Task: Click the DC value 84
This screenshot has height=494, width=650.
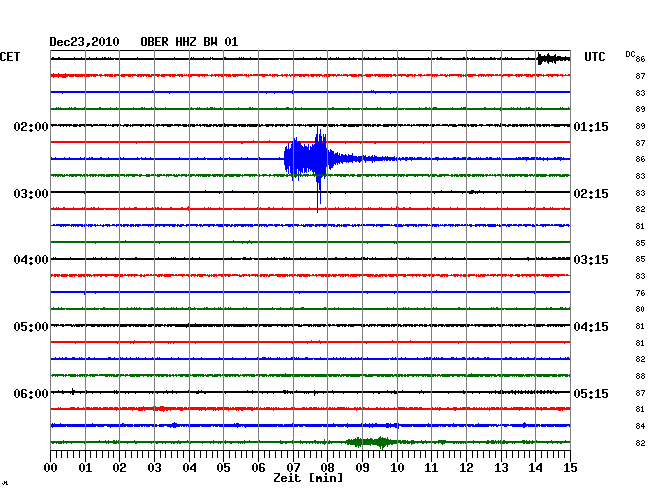Action: (640, 426)
